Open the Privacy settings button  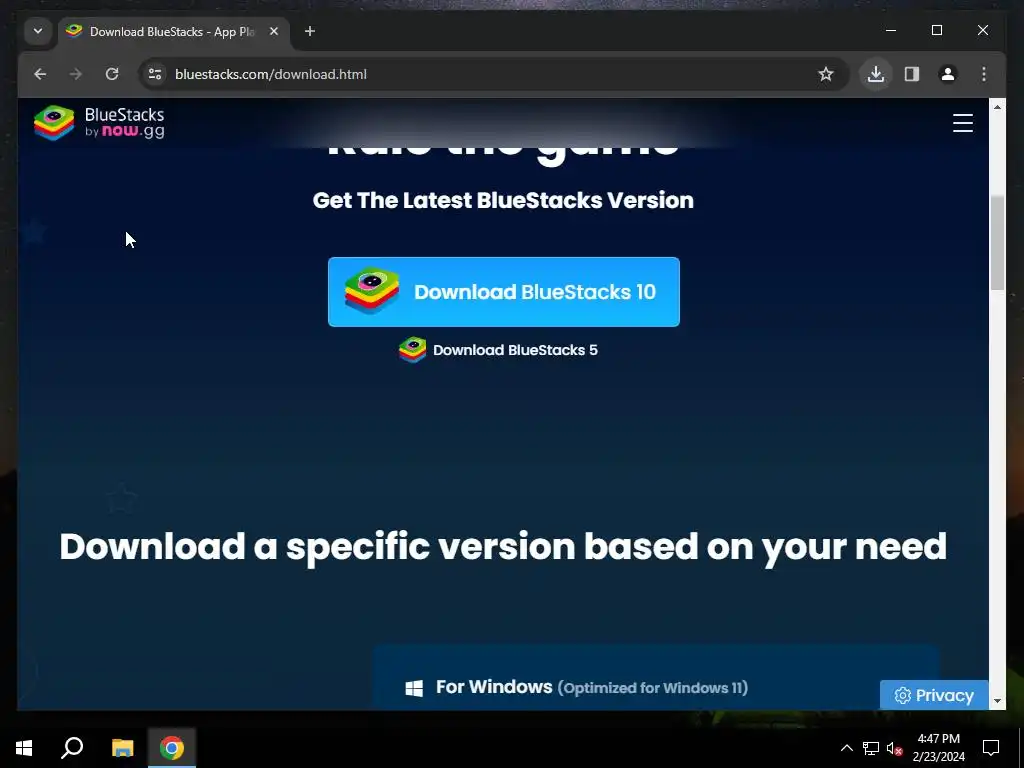[x=934, y=696]
